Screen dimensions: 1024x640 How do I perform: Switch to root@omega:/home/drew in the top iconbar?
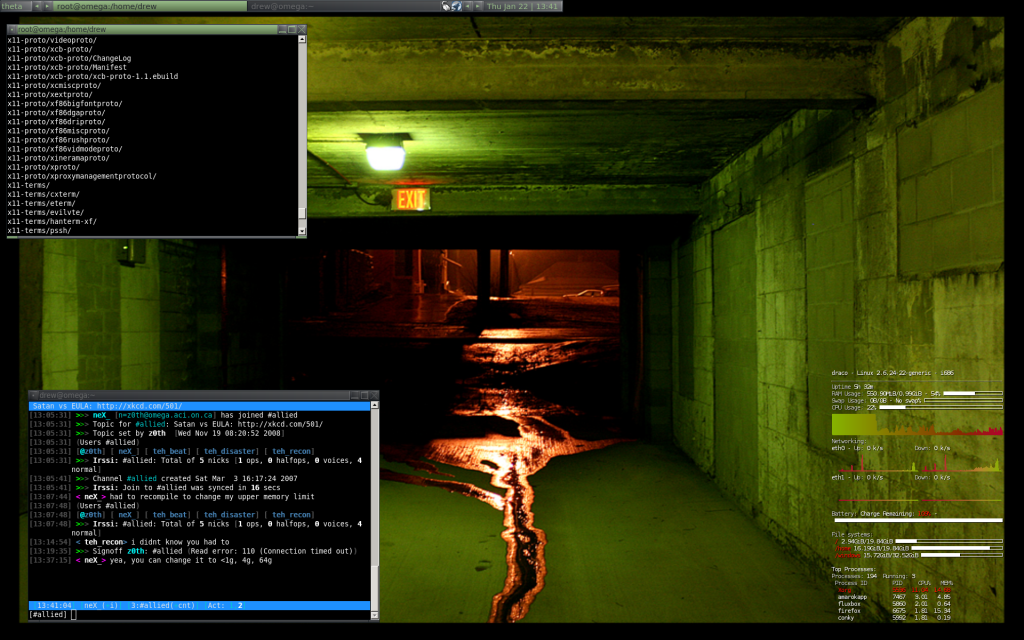(150, 6)
